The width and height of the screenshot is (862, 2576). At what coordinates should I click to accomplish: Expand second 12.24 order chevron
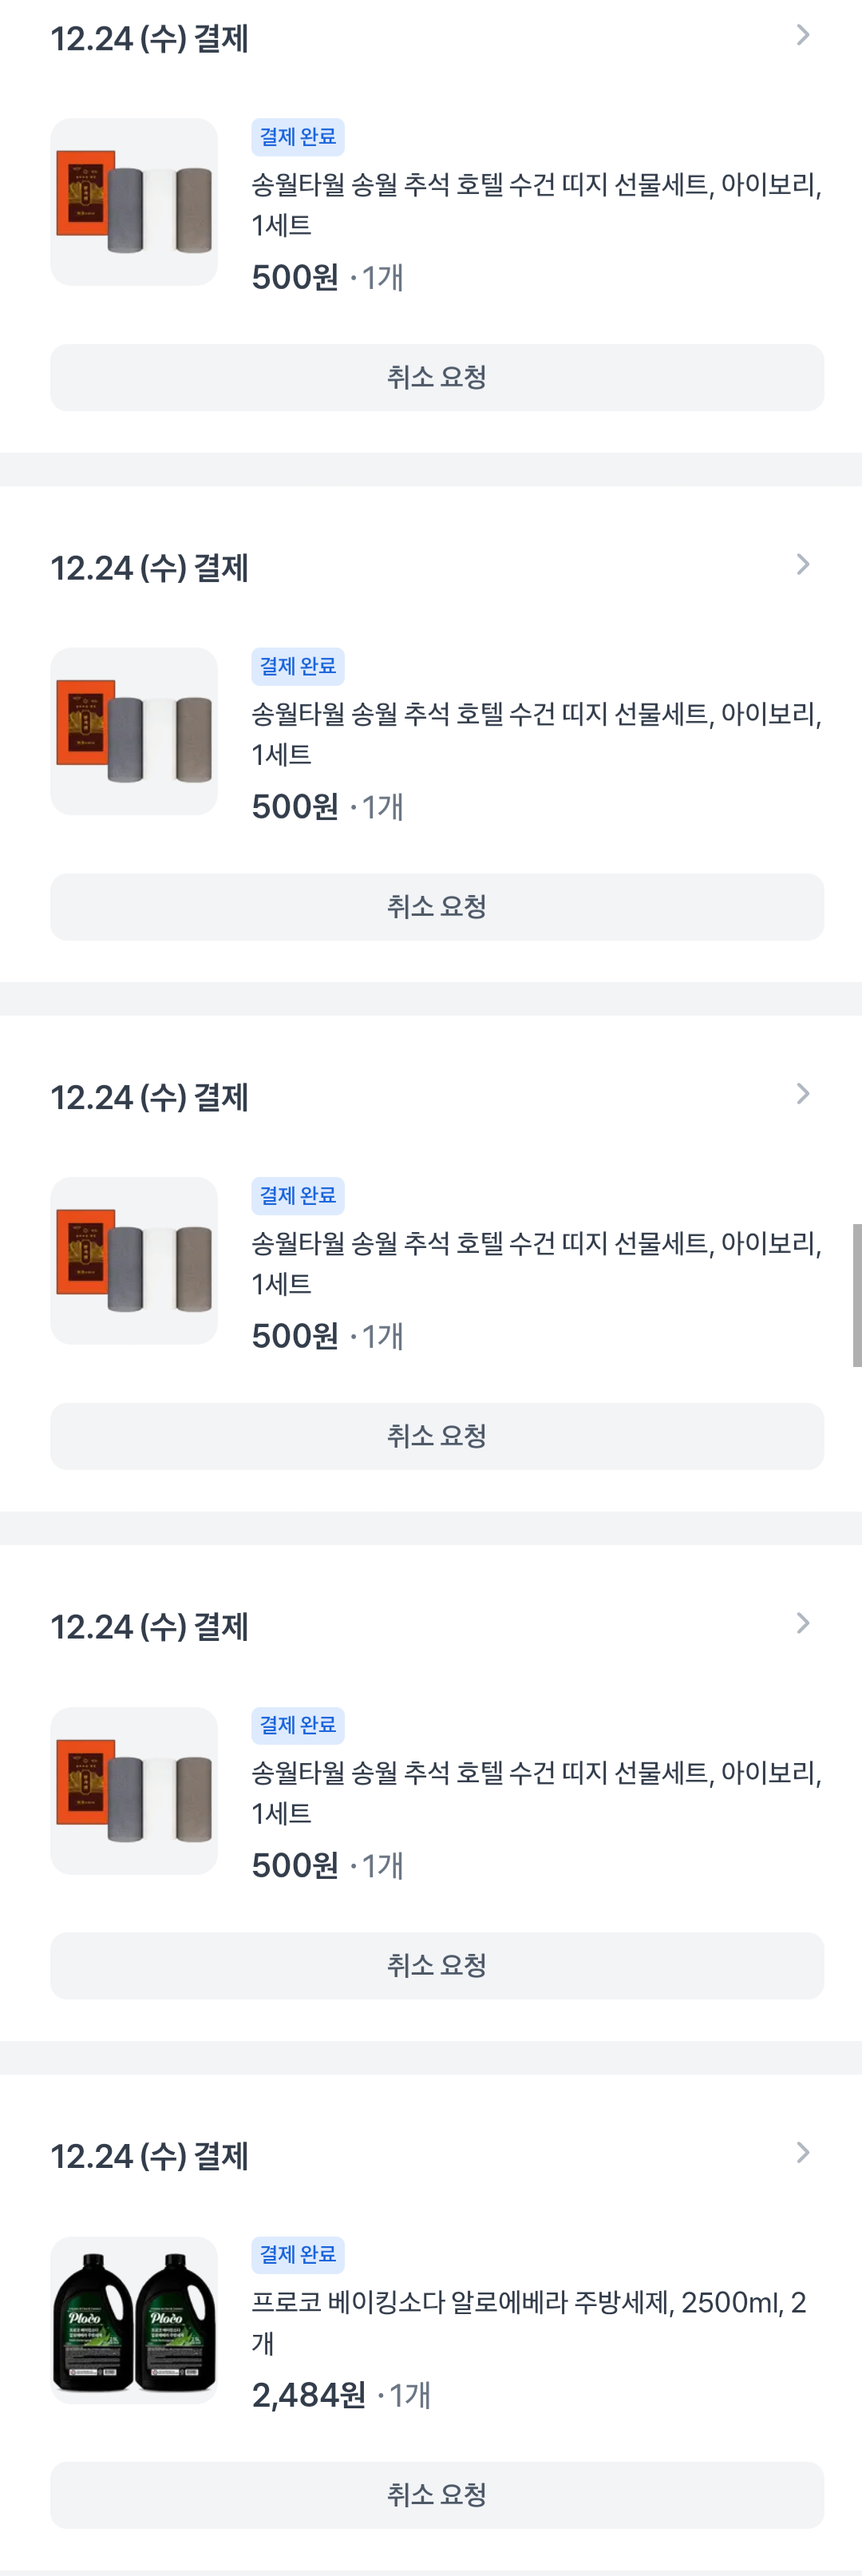click(802, 565)
